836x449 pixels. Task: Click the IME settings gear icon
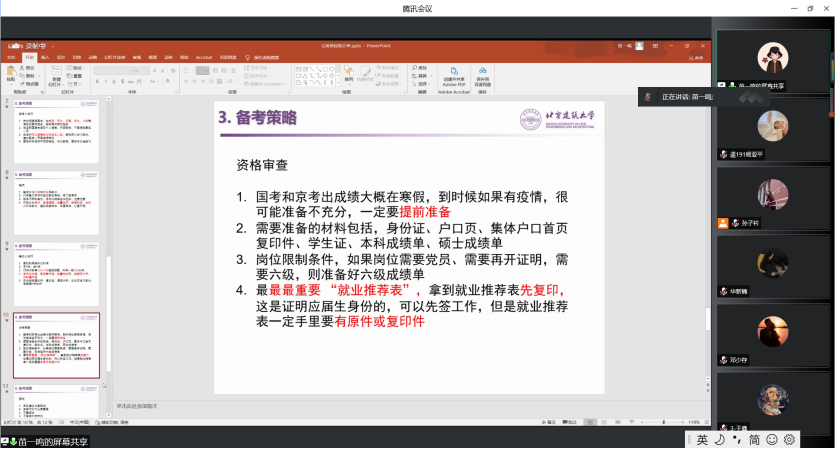789,439
